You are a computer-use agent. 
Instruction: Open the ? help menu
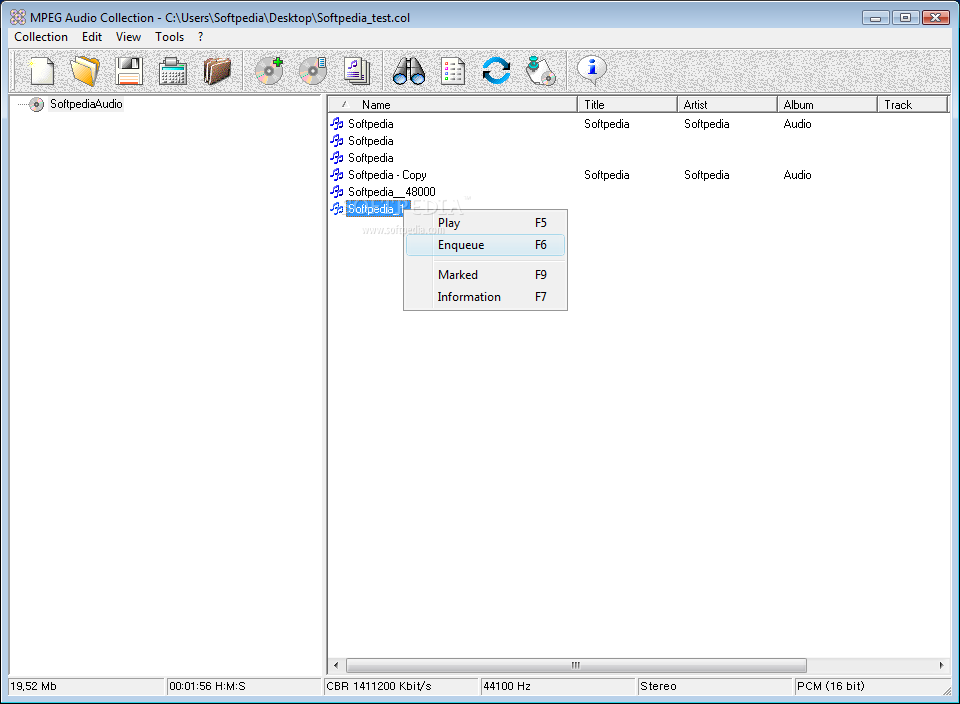coord(200,37)
